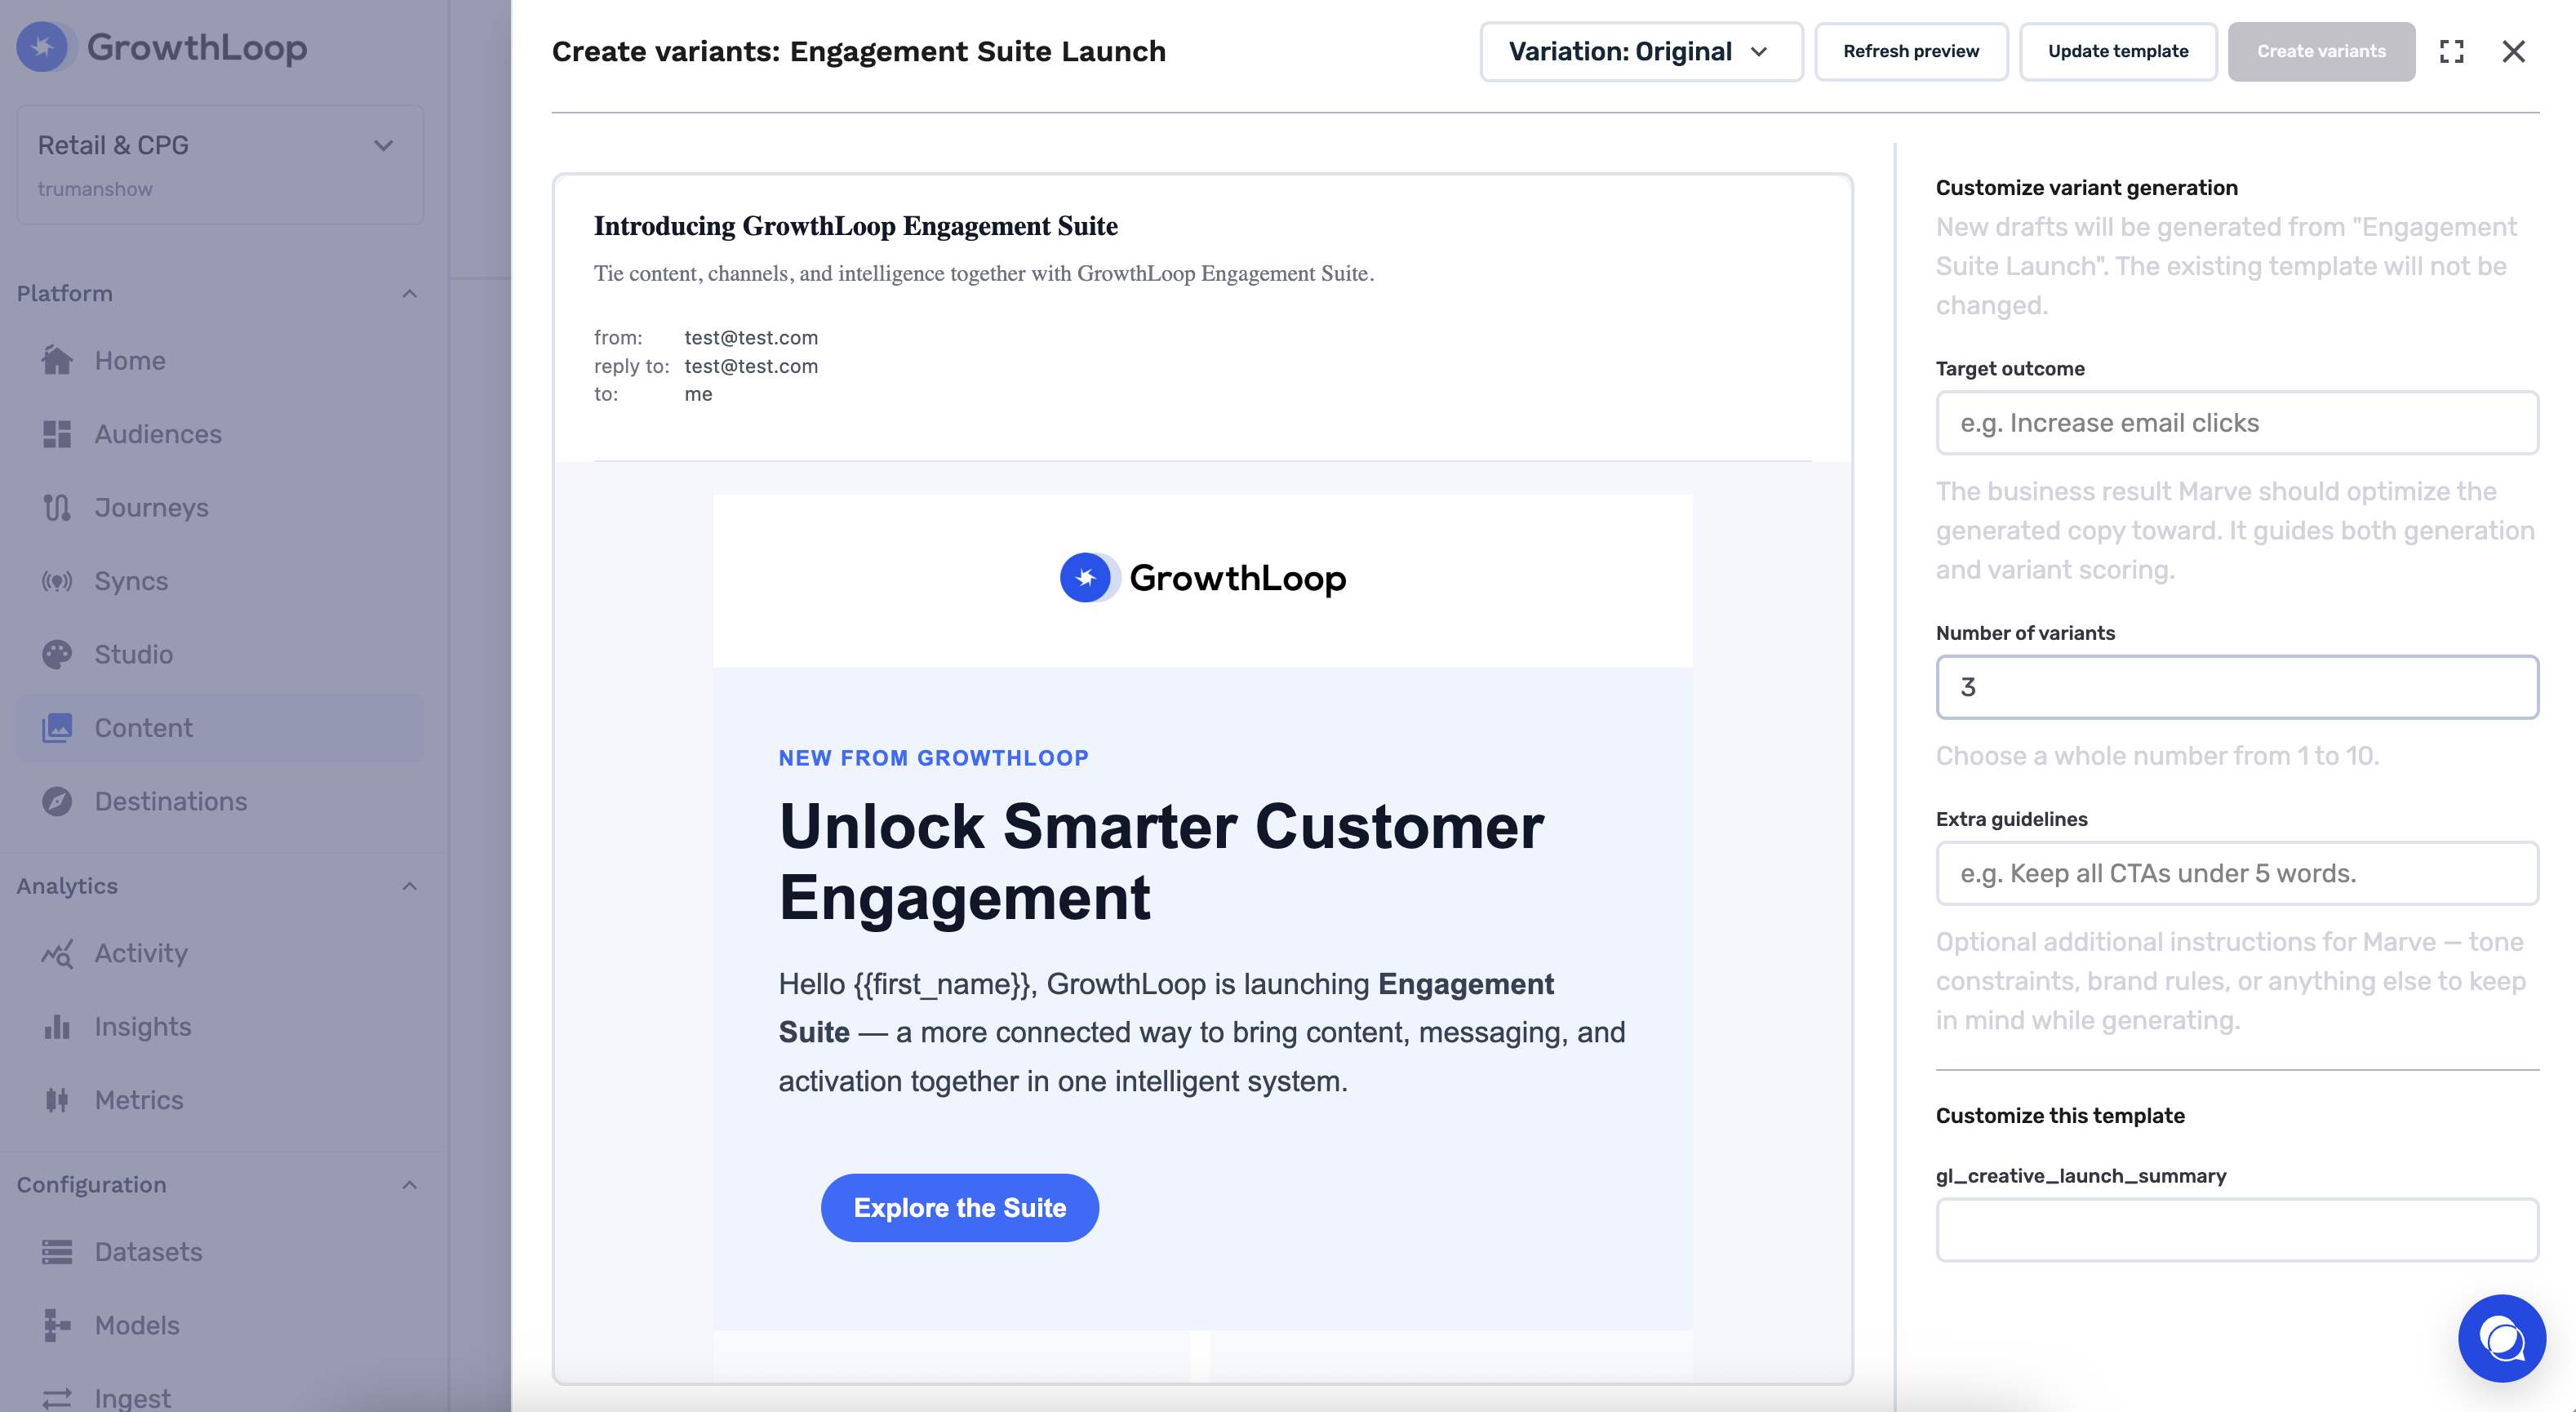Image resolution: width=2576 pixels, height=1412 pixels.
Task: Click the Update template button
Action: (x=2118, y=51)
